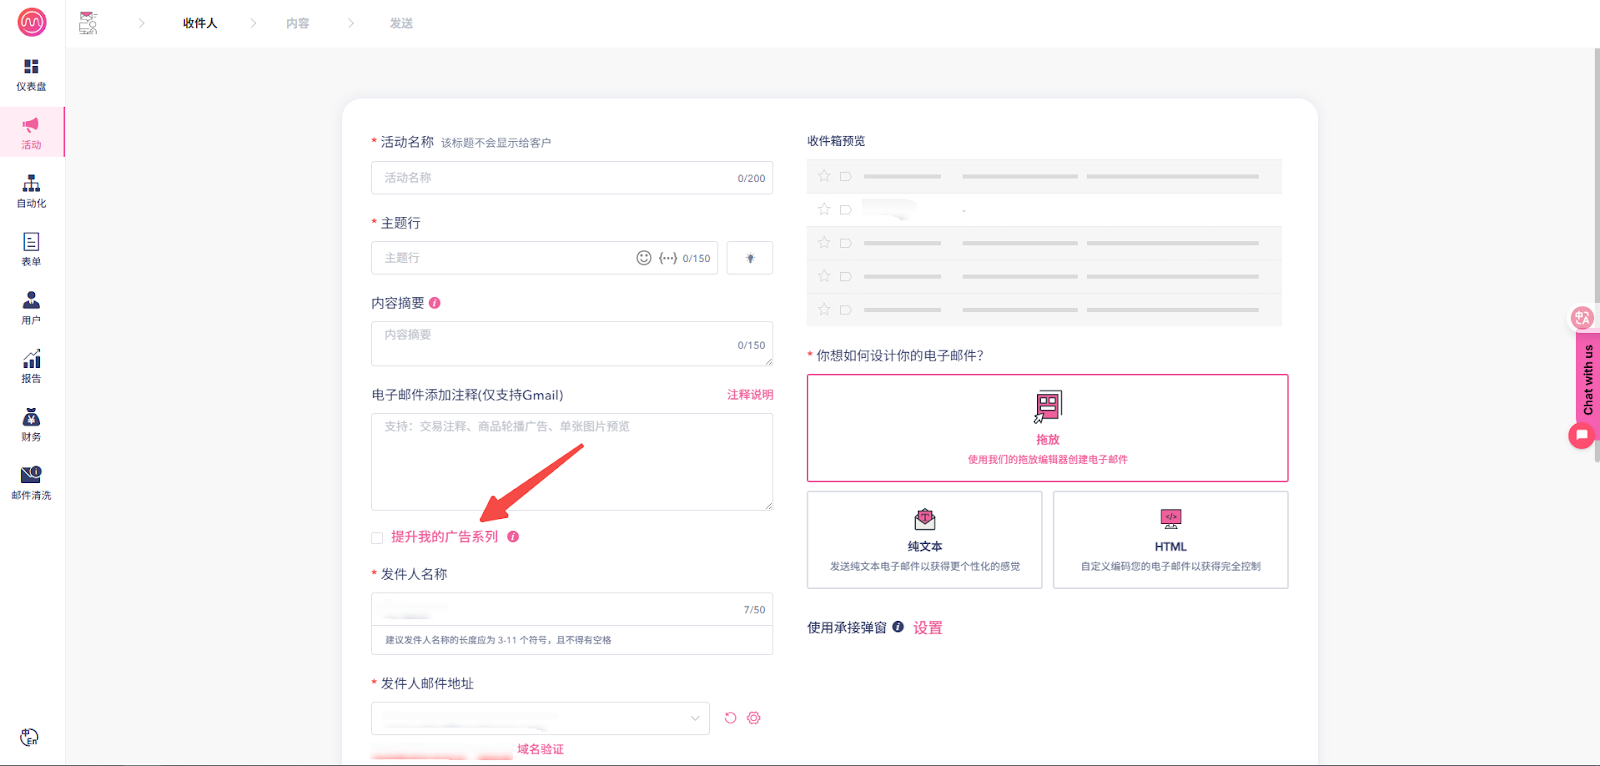Open the personalization variable inserter in subject line
Screen dimensions: 1600x766
pyautogui.click(x=668, y=258)
